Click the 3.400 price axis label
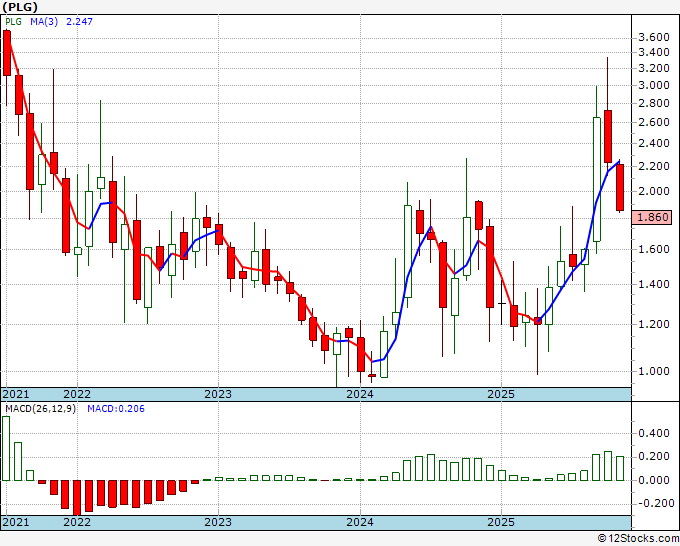680x546 pixels. click(x=654, y=52)
